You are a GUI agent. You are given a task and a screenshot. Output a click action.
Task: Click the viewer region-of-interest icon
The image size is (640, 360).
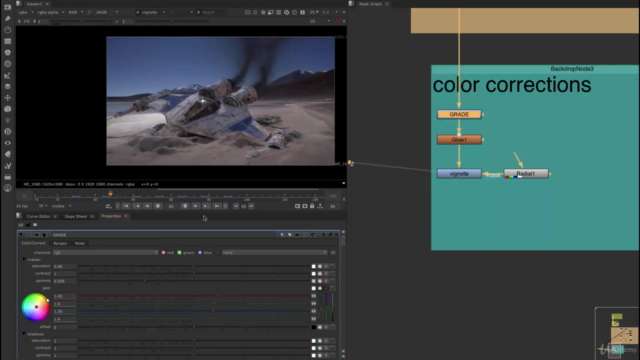click(x=271, y=12)
